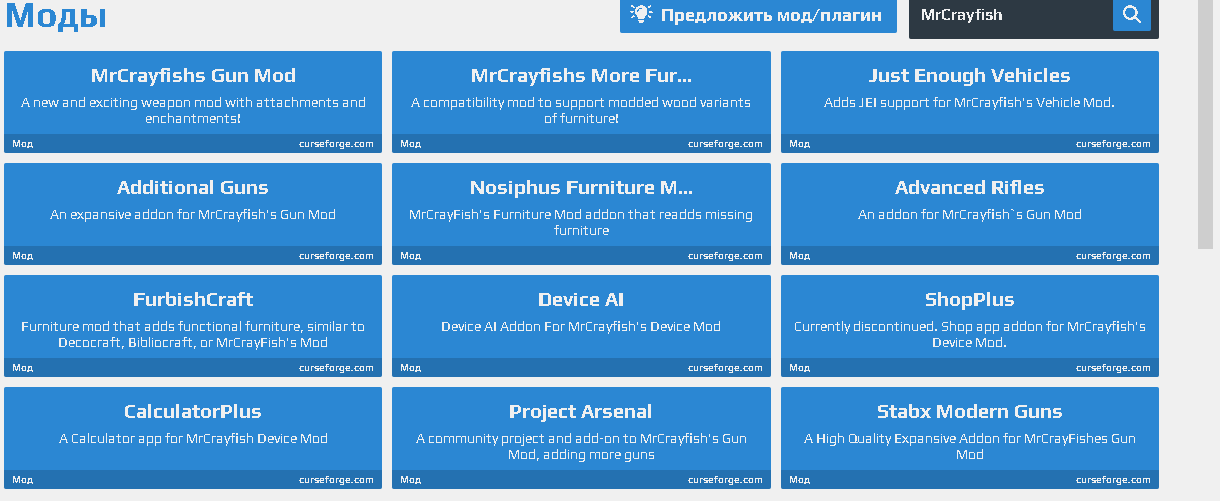The image size is (1220, 501).
Task: Click the lightbulb icon in suggest button
Action: click(641, 14)
